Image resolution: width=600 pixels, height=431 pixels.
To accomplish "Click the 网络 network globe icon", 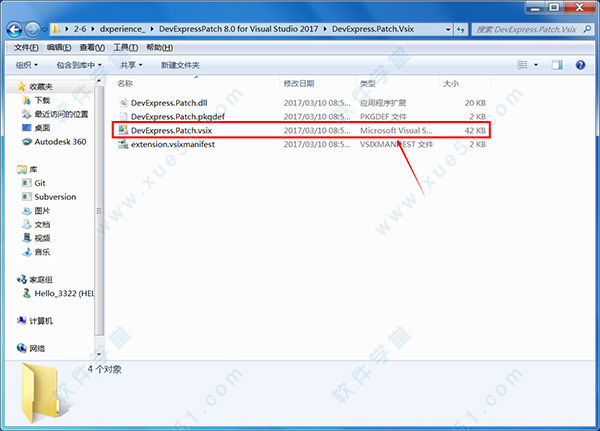I will [x=21, y=348].
